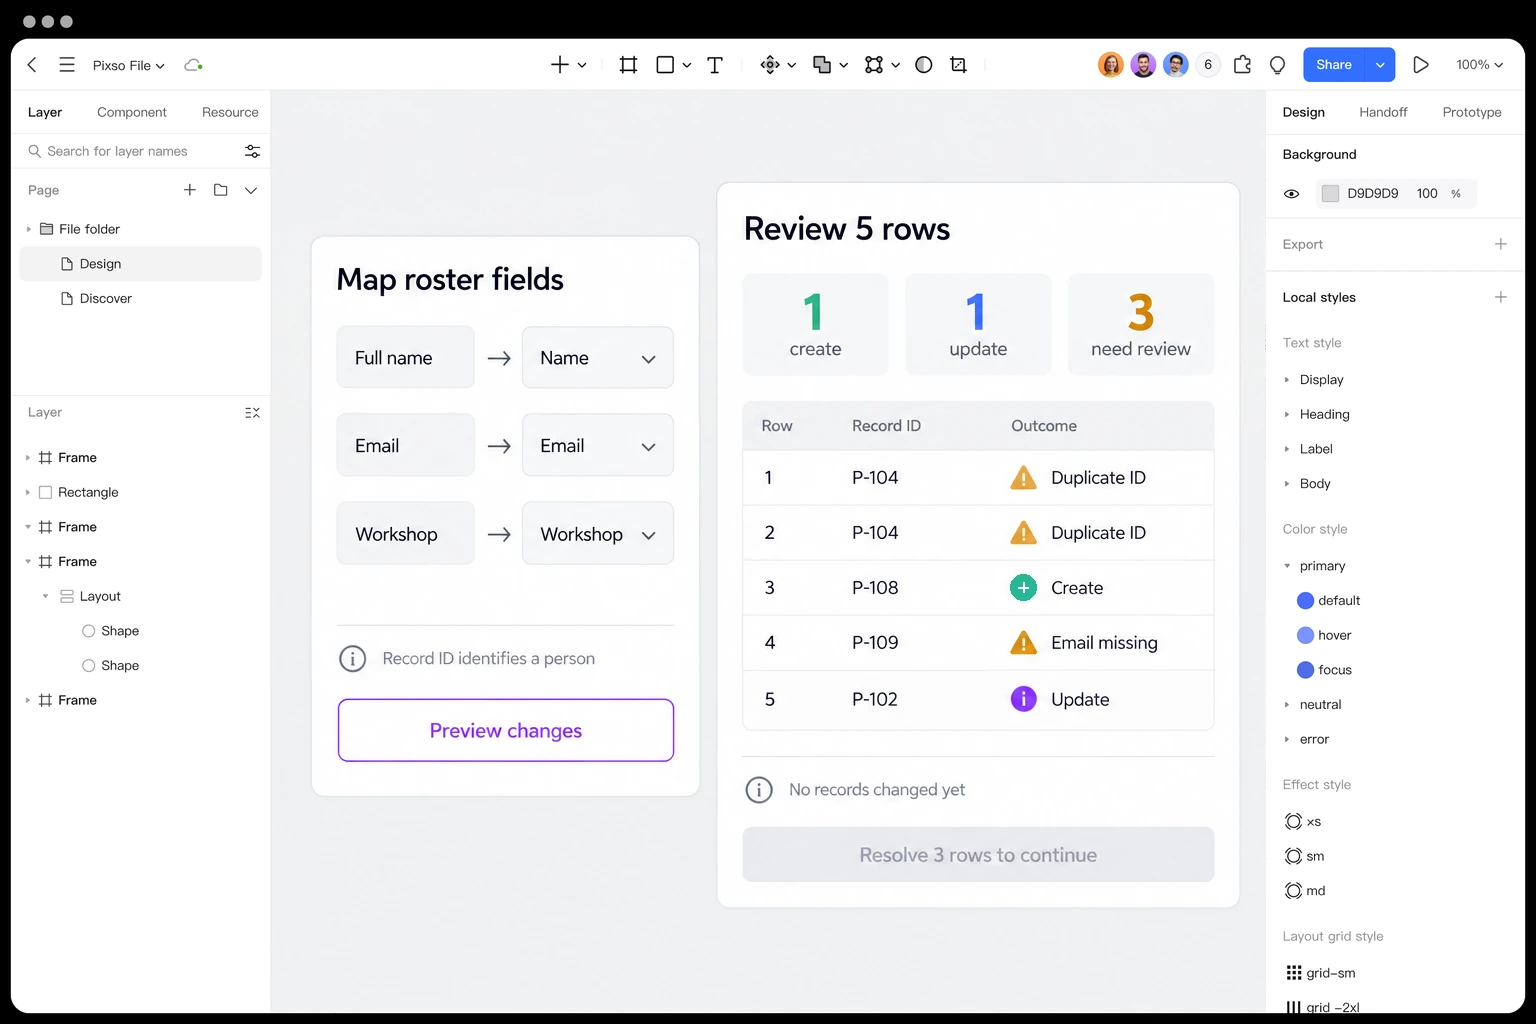Image resolution: width=1536 pixels, height=1024 pixels.
Task: Click the Share button
Action: 1334,65
